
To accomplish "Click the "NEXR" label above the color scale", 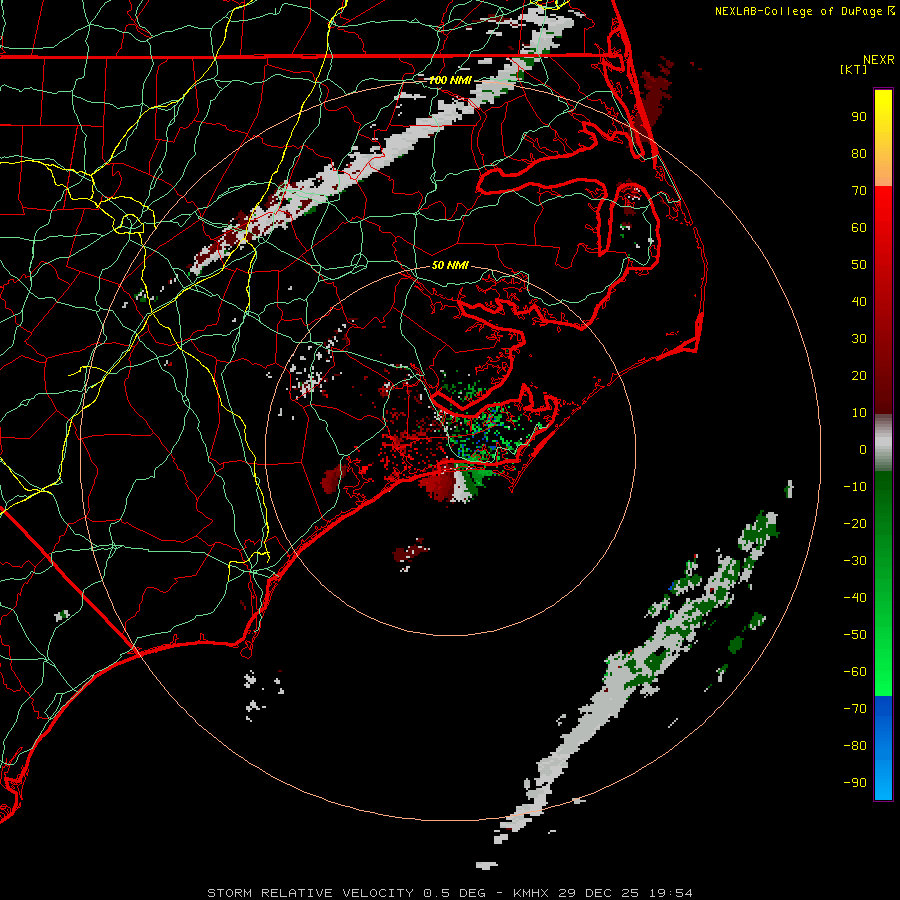I will 879,60.
